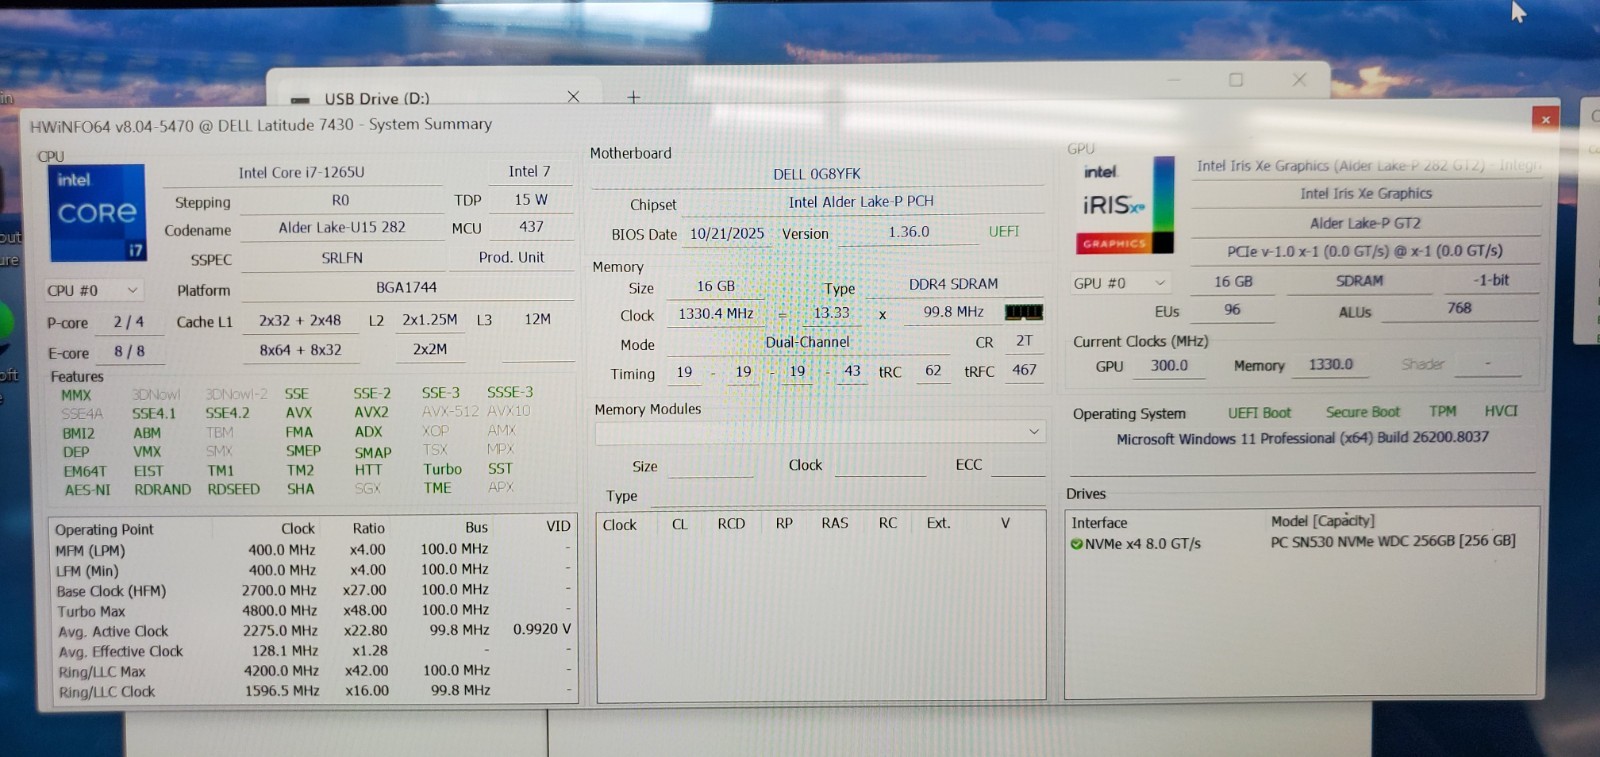Click the tRC value '62'

click(x=933, y=371)
